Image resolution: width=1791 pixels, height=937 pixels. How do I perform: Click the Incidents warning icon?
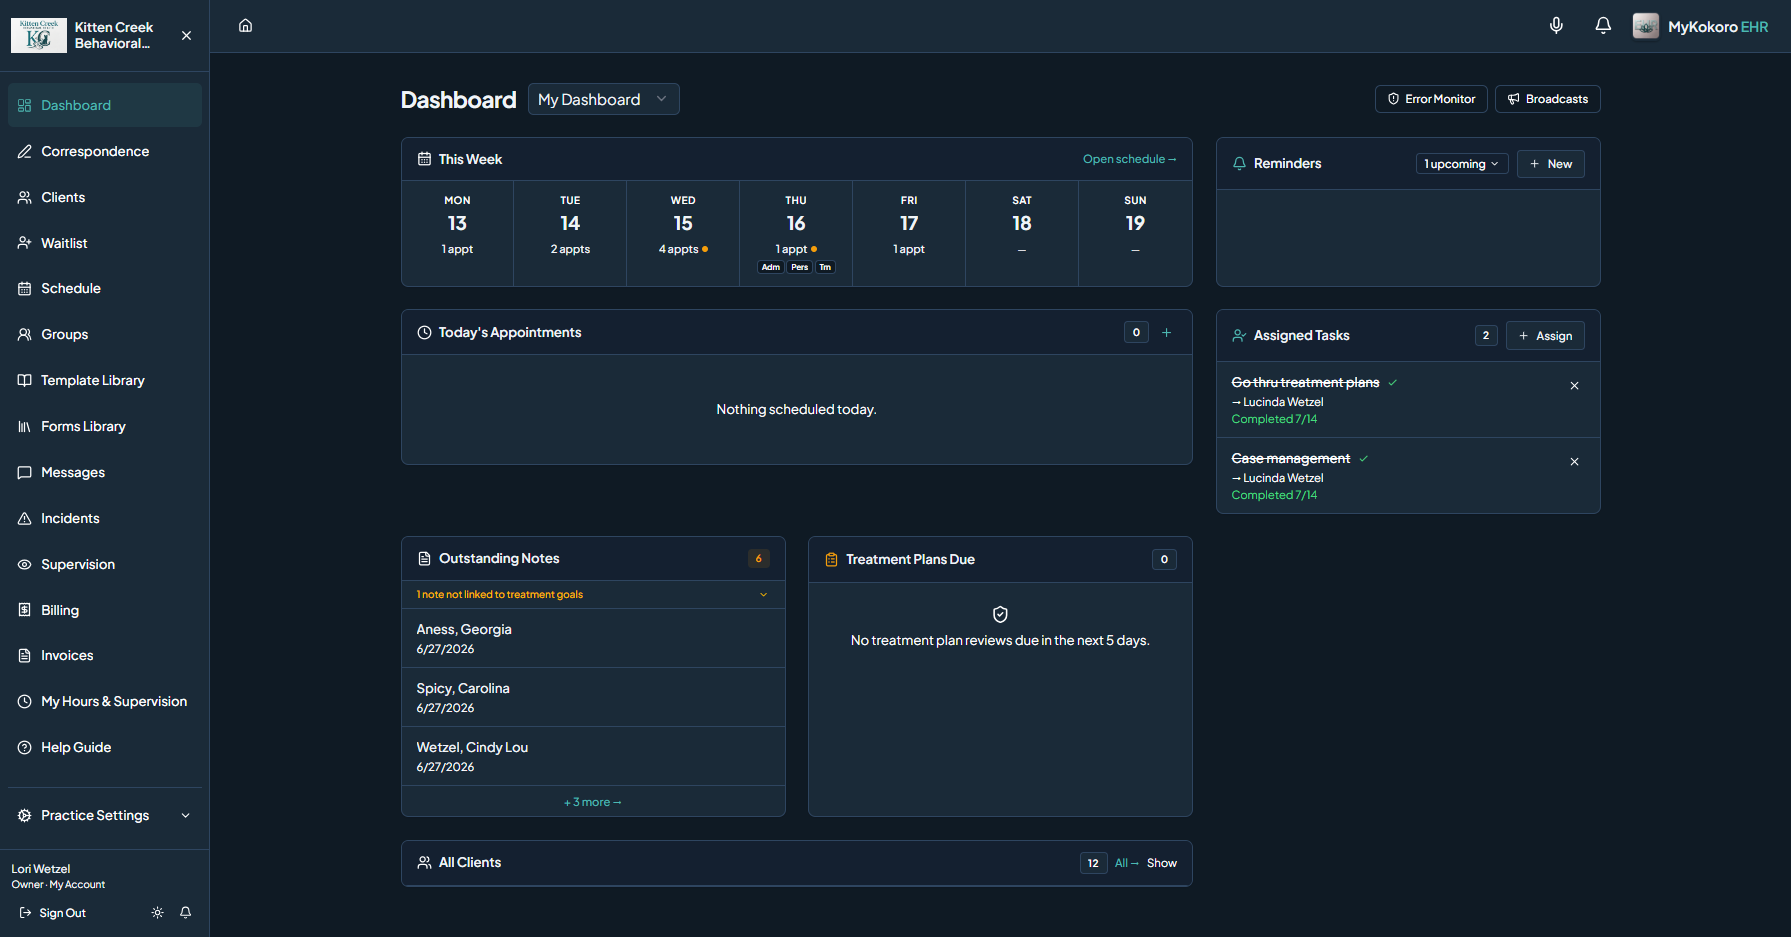[x=25, y=518]
